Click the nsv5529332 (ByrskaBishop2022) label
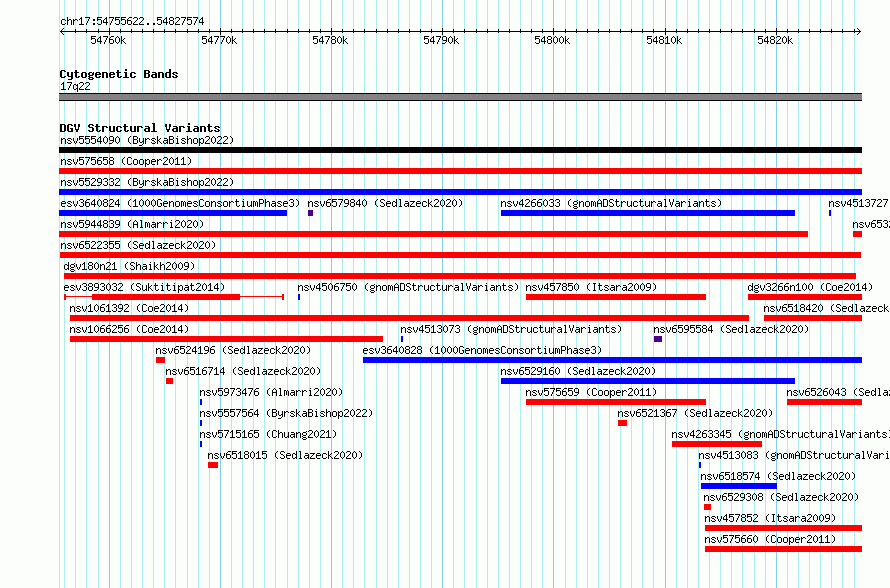Image resolution: width=890 pixels, height=588 pixels. click(x=147, y=182)
